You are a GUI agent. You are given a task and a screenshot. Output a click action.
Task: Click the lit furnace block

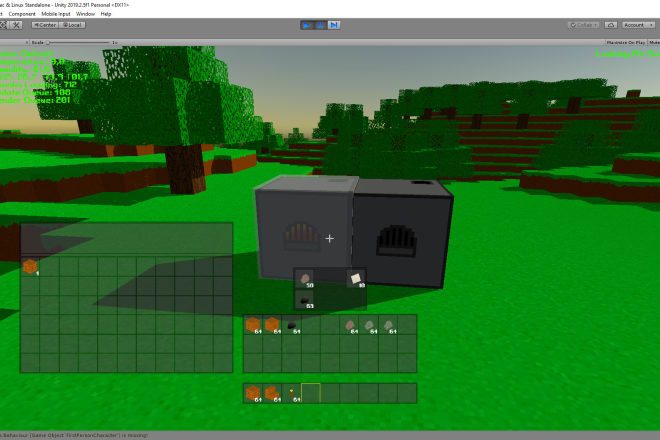click(x=305, y=227)
